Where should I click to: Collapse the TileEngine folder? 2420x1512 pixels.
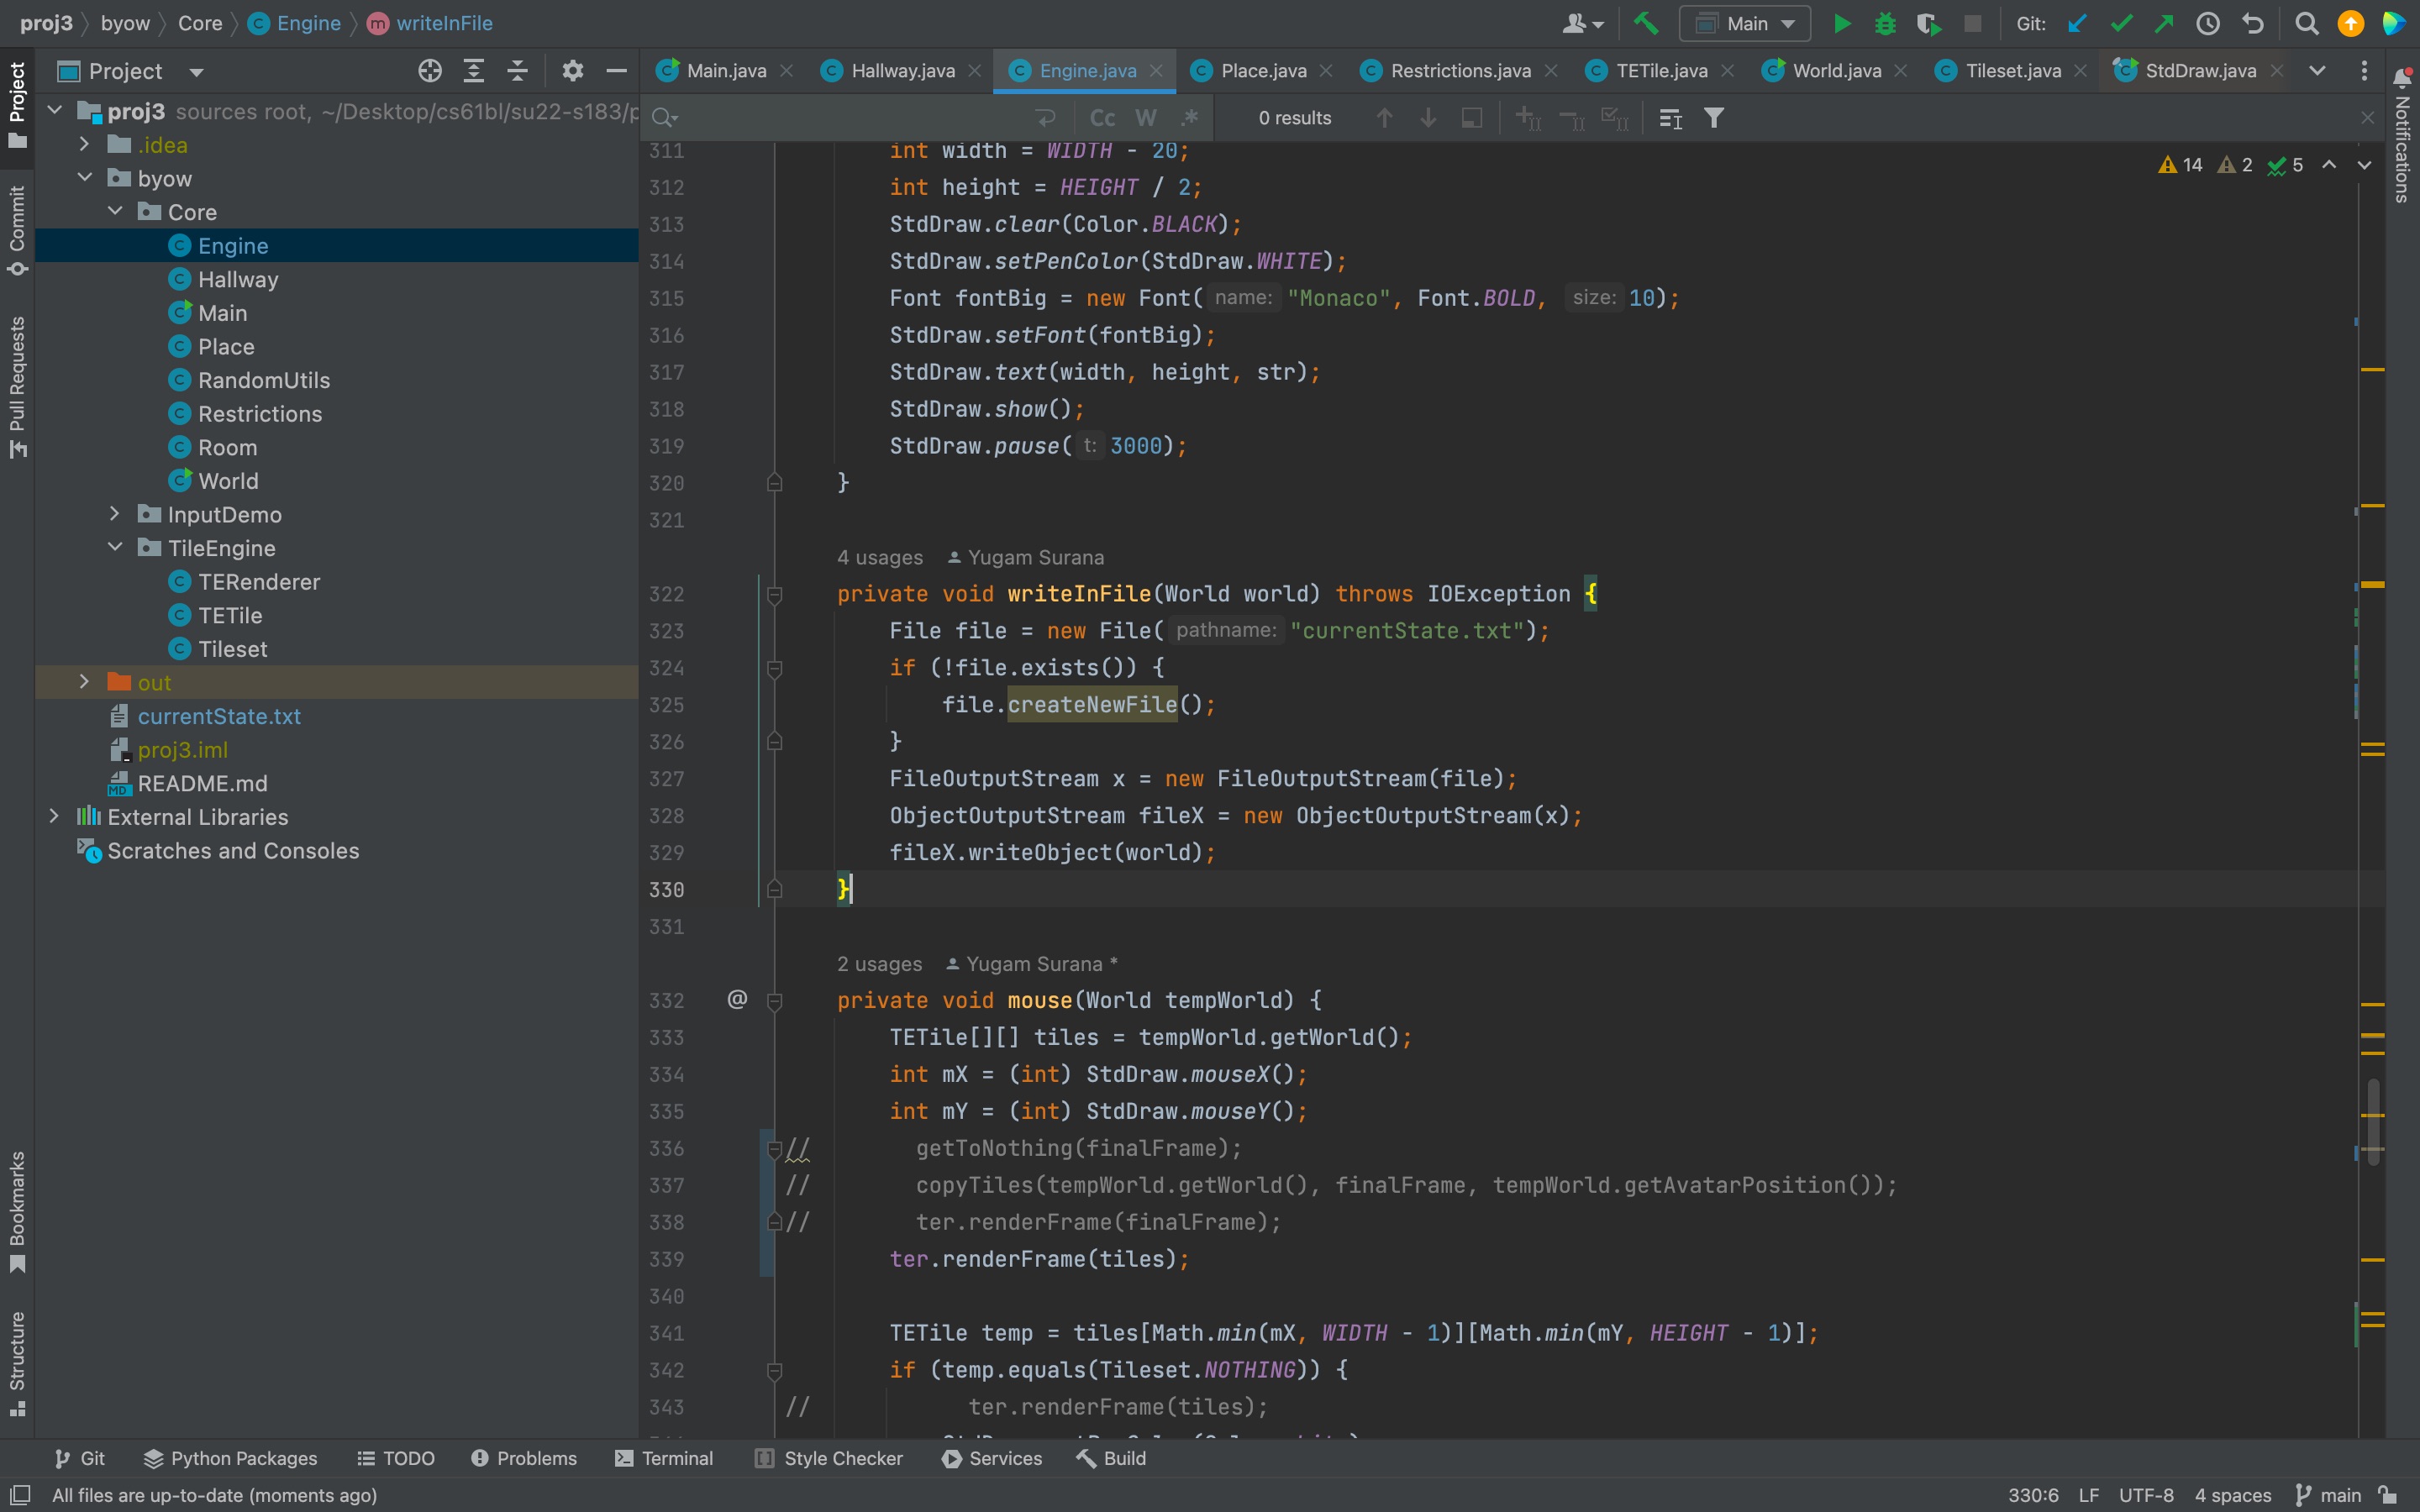[x=114, y=548]
